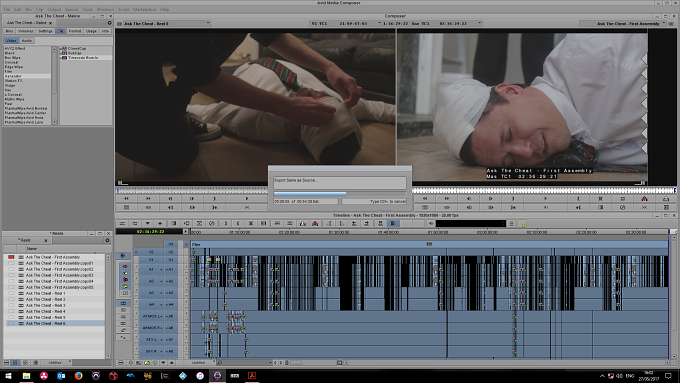Step one frame forward in record monitor
The image size is (680, 383).
click(x=490, y=199)
